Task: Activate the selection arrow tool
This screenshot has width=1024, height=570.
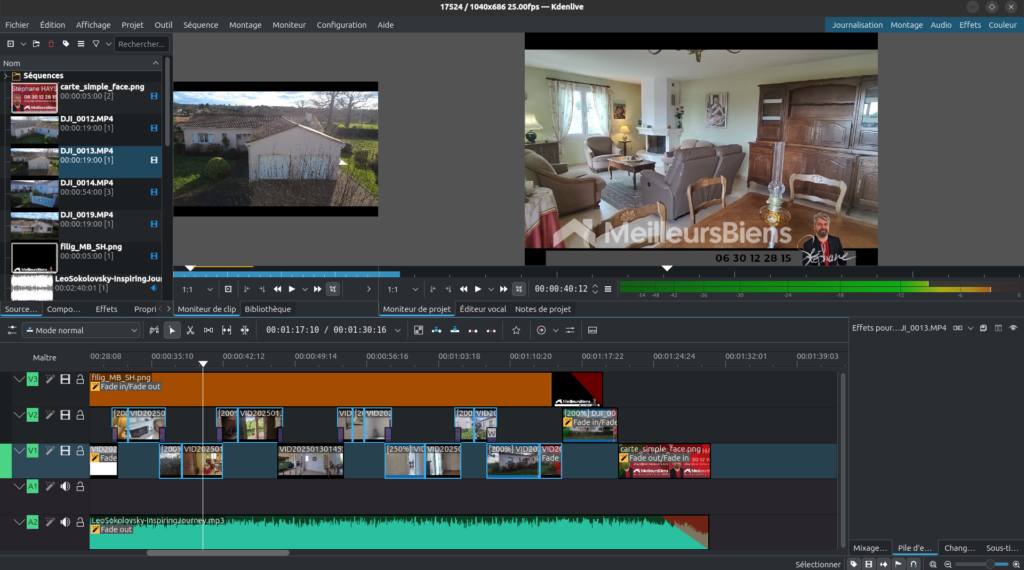Action: (x=172, y=330)
